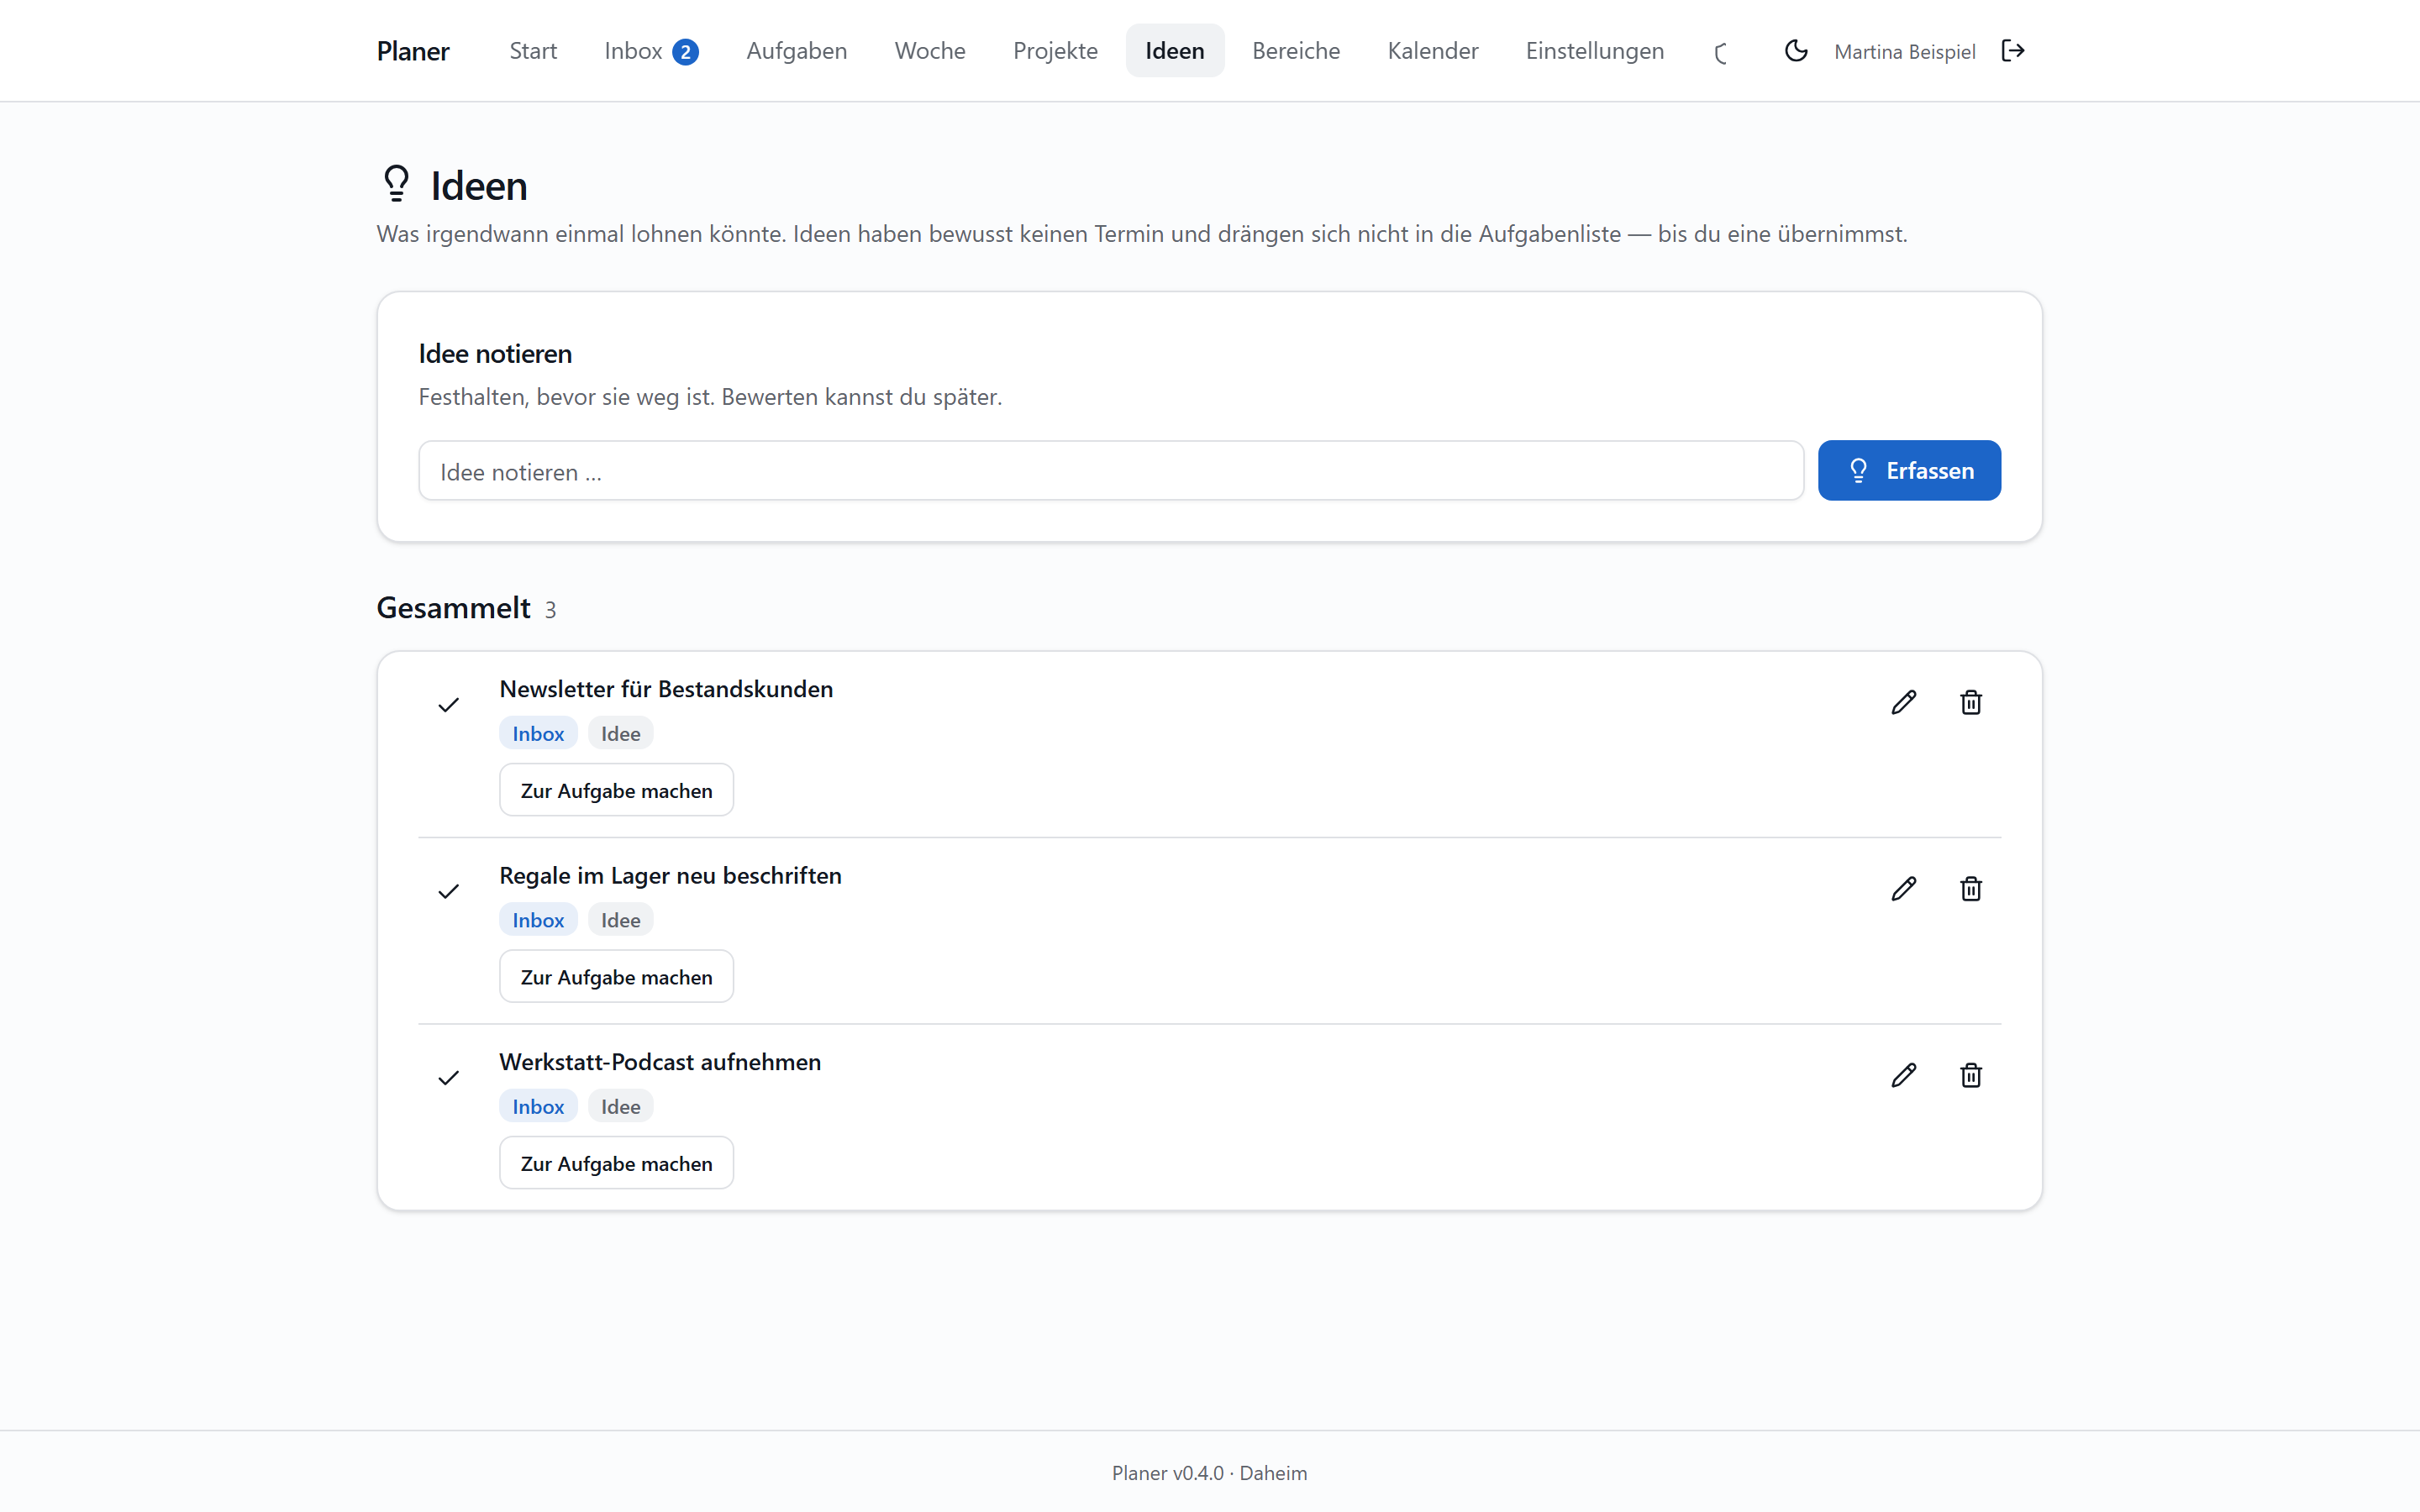Edit Werkstatt-Podcast aufnehmen entry
This screenshot has width=2420, height=1512.
click(1903, 1075)
